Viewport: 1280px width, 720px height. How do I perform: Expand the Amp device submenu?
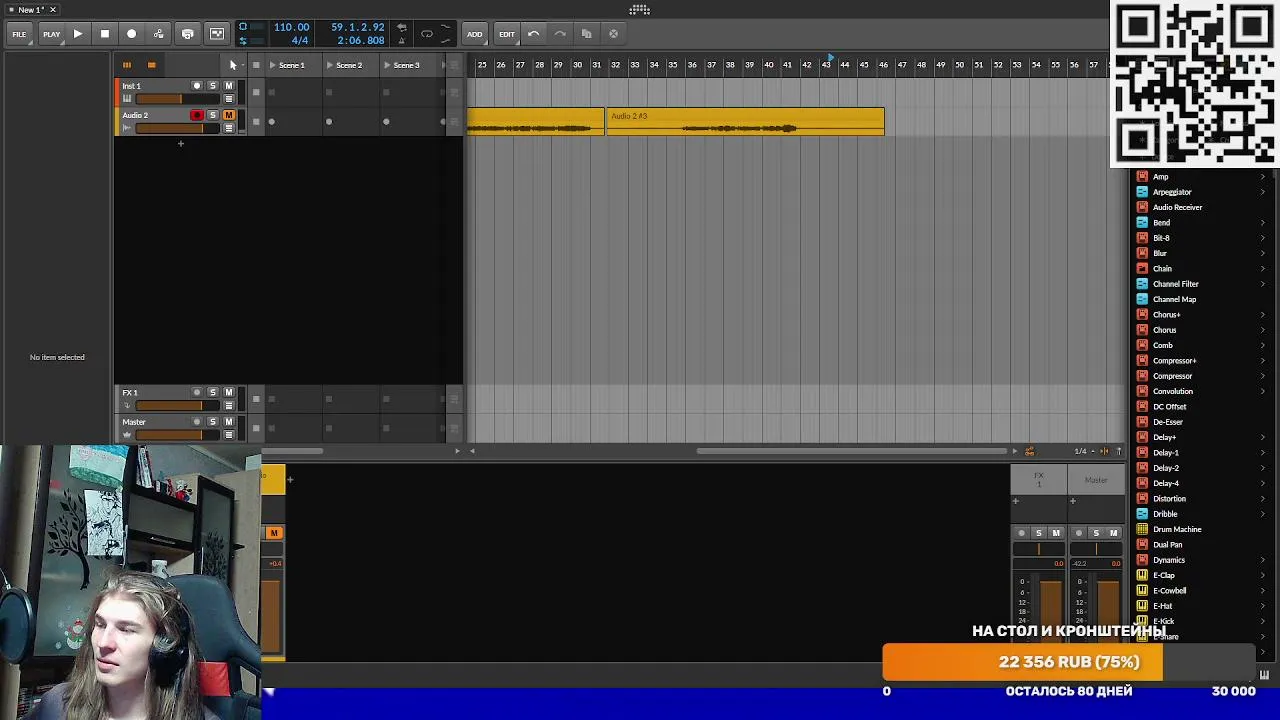tap(1263, 177)
